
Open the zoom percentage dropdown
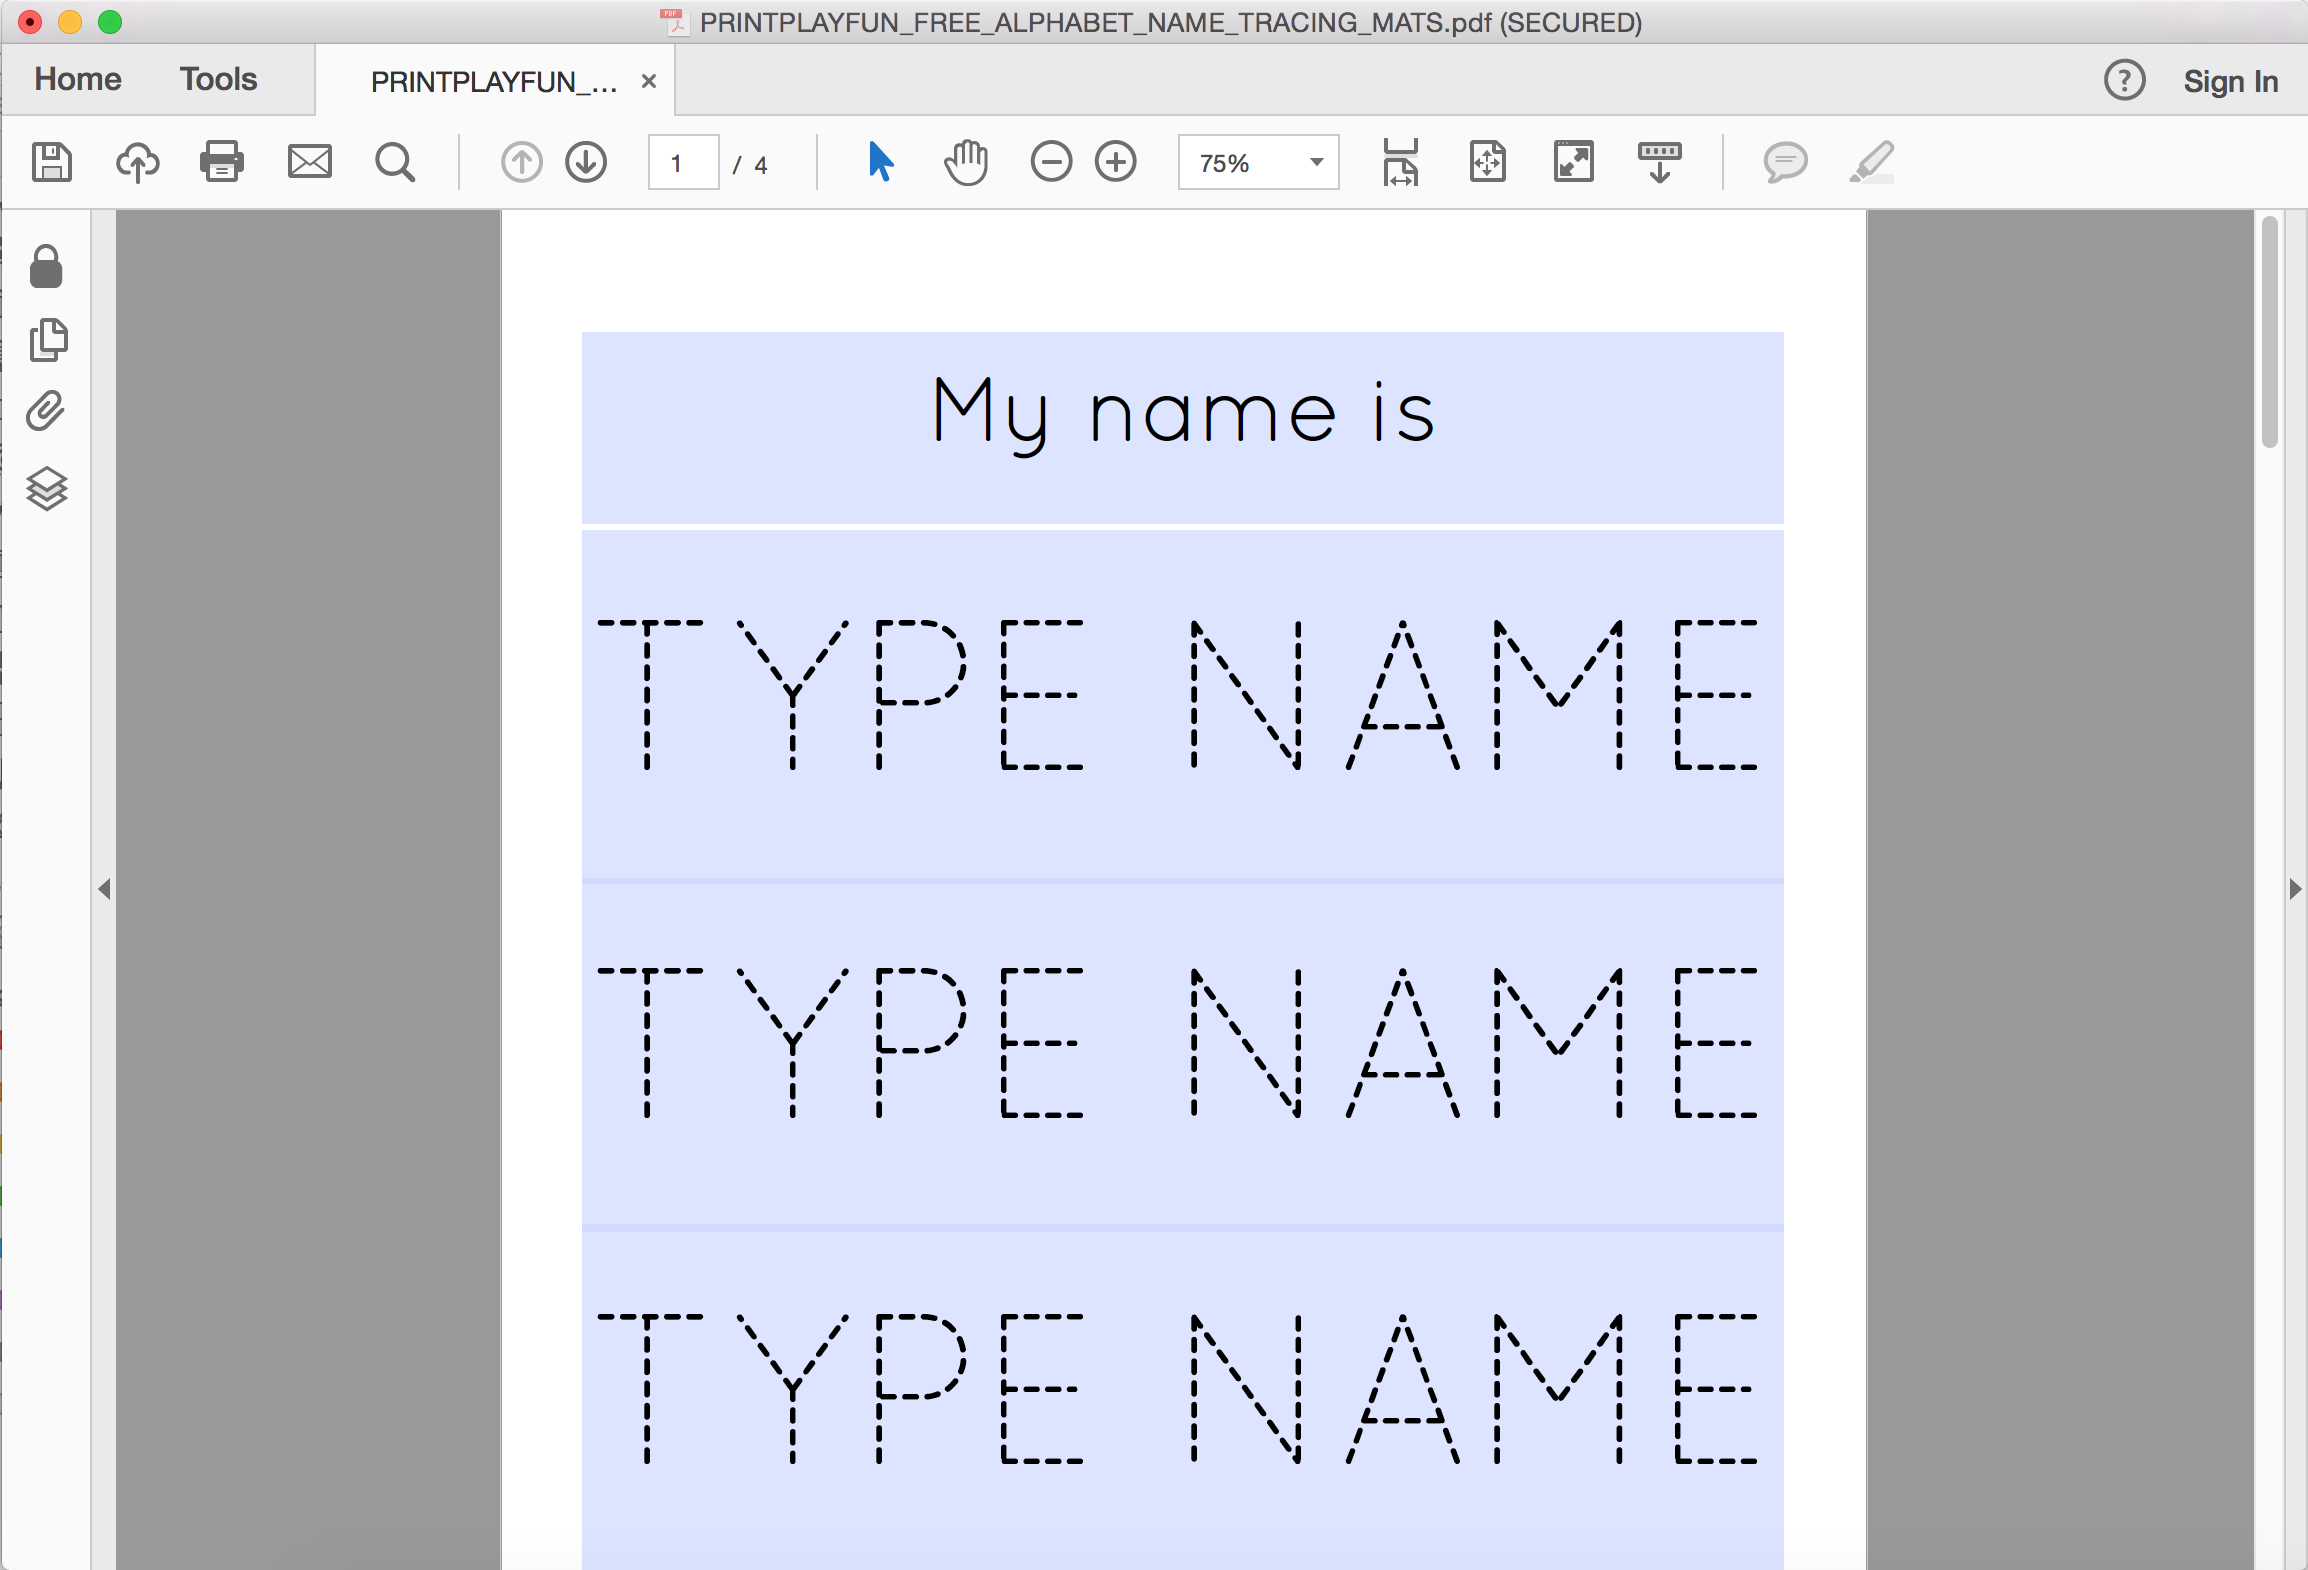click(1314, 162)
